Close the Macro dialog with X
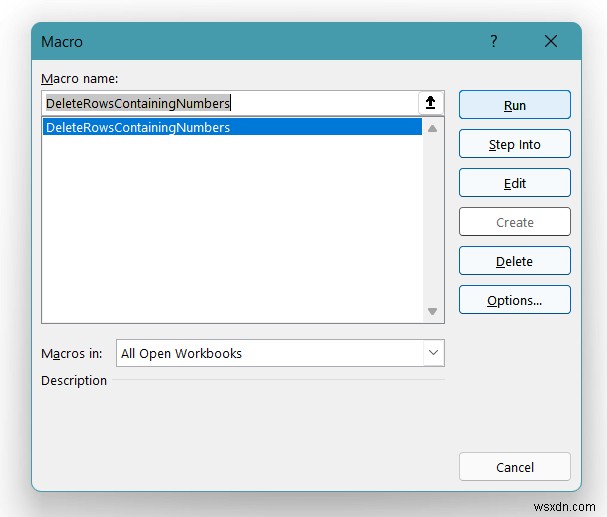607x517 pixels. coord(550,41)
